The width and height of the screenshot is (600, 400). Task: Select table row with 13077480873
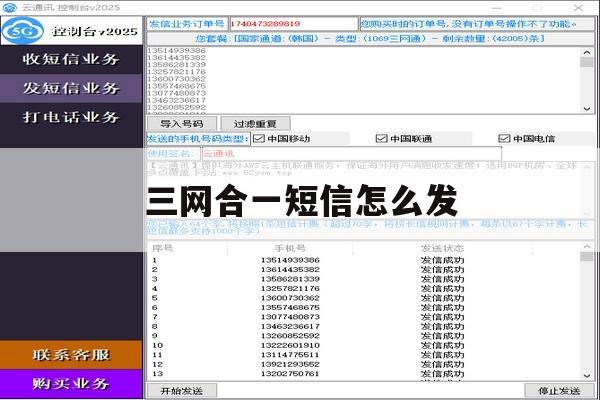364,317
